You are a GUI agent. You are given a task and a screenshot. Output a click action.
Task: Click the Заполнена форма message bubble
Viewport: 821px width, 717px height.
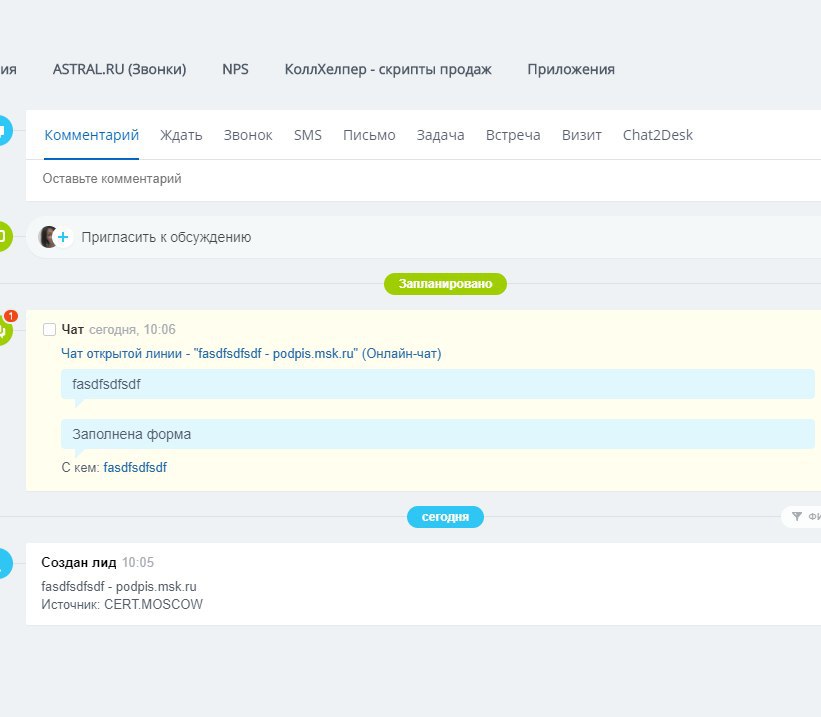438,434
